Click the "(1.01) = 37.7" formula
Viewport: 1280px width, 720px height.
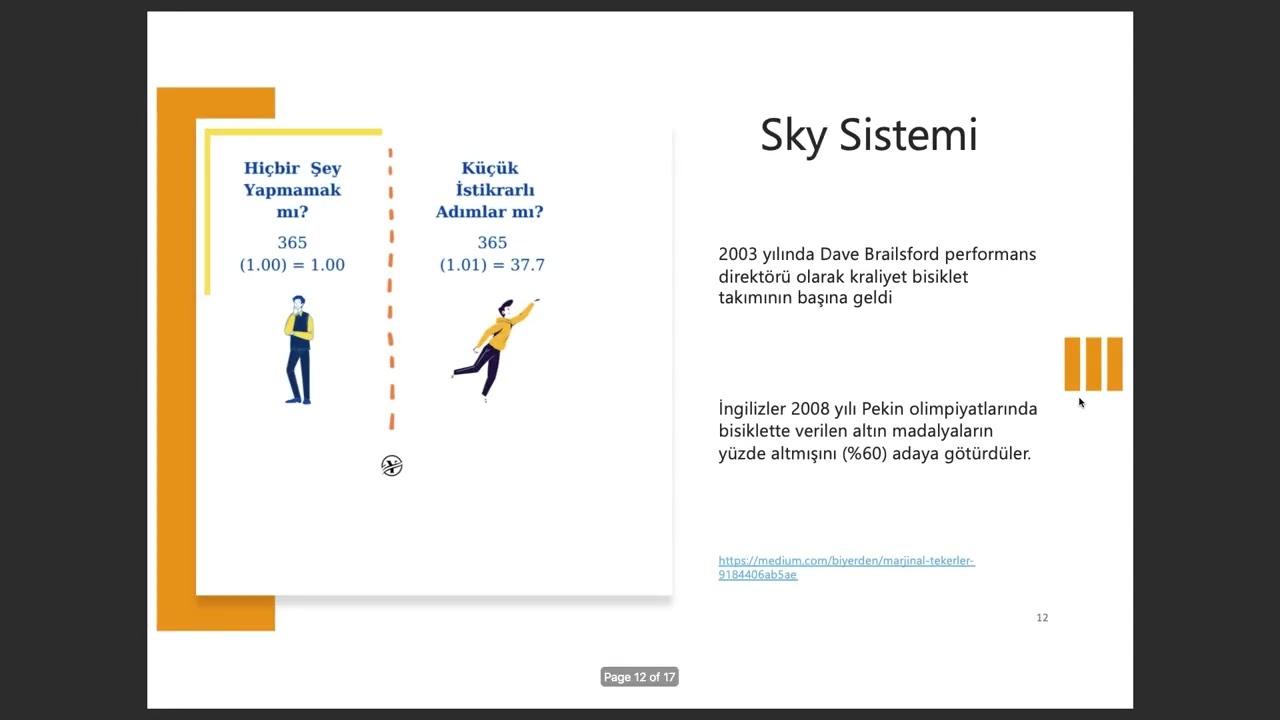(x=492, y=265)
